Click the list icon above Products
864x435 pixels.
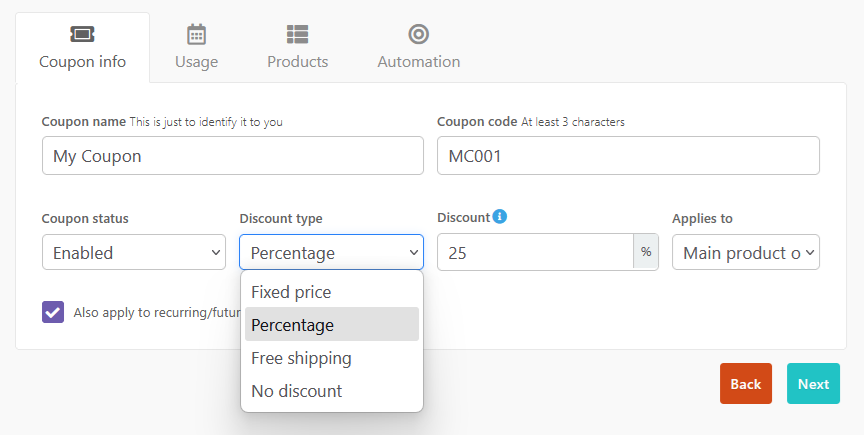(297, 34)
